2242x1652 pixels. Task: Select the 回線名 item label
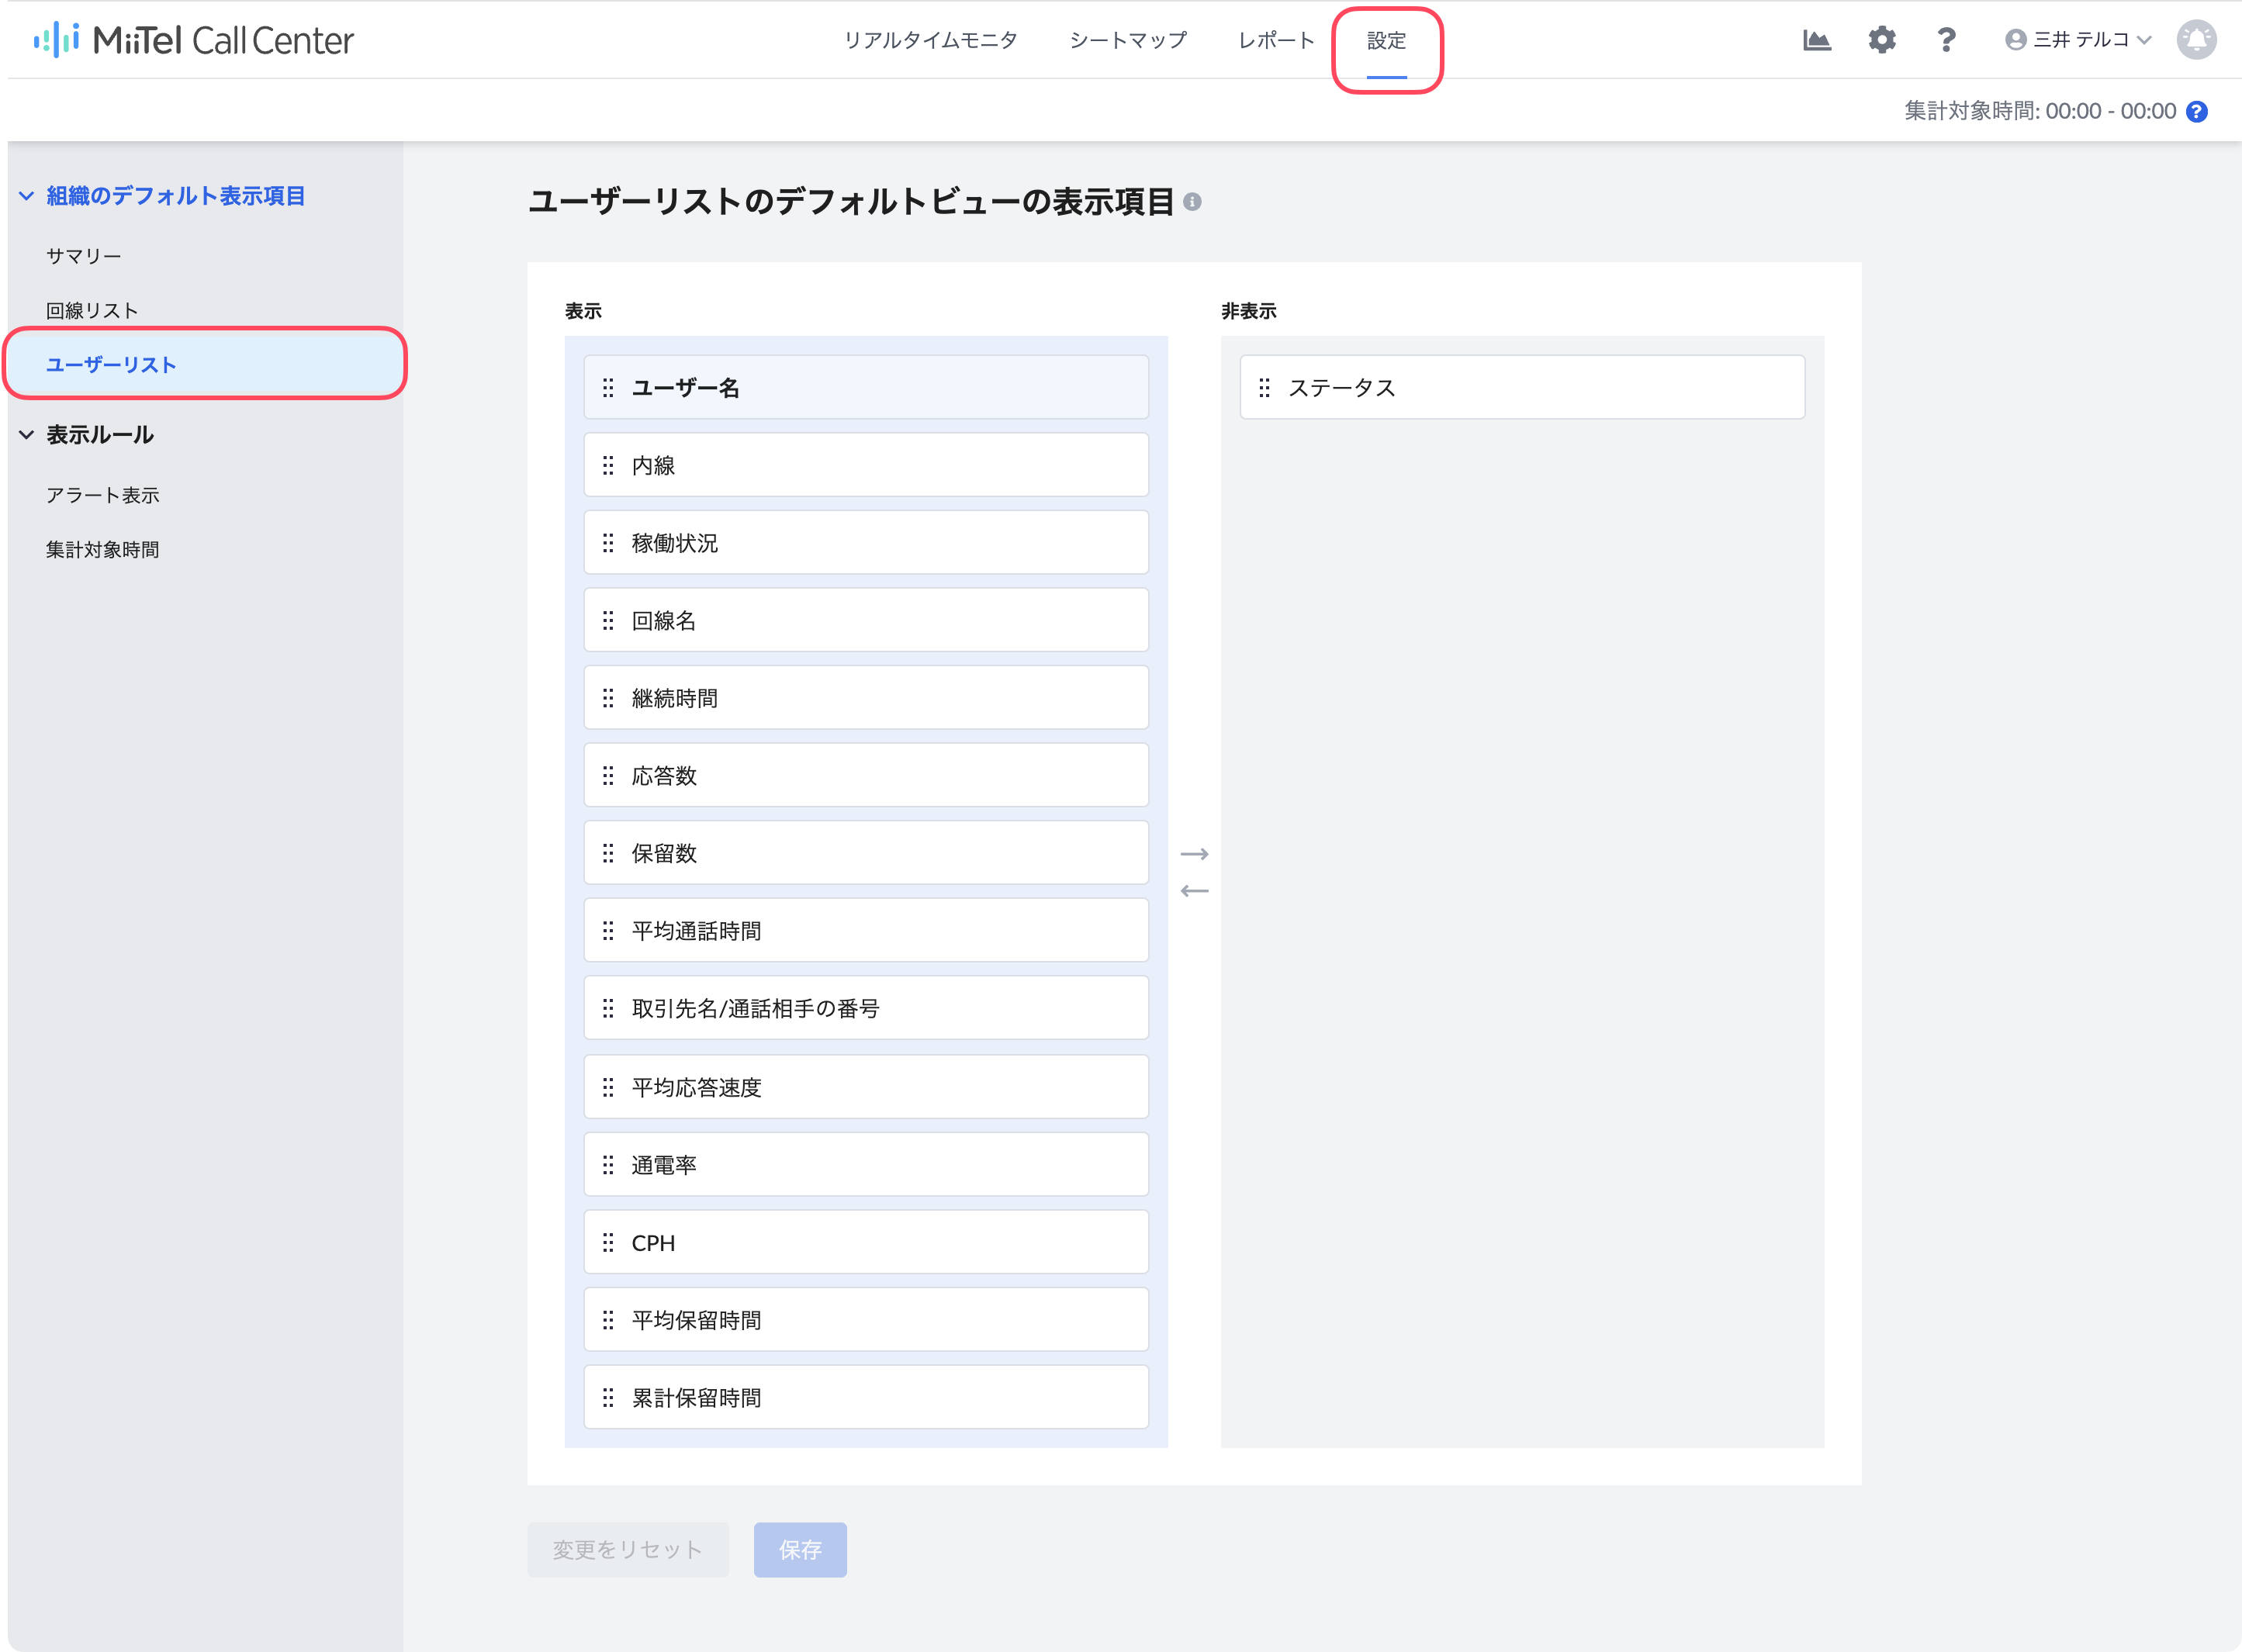663,621
